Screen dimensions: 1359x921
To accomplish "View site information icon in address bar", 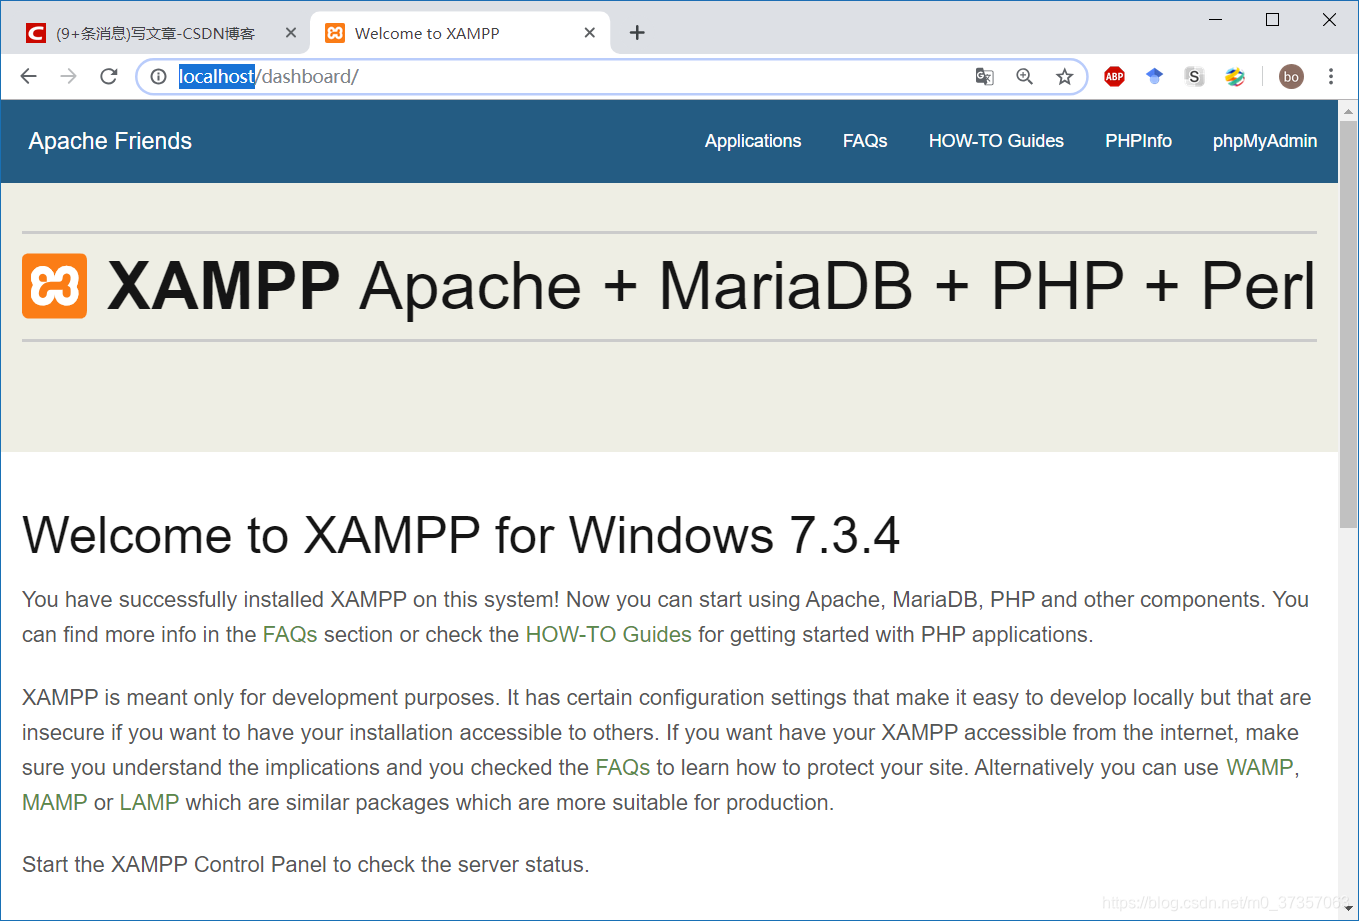I will (158, 77).
